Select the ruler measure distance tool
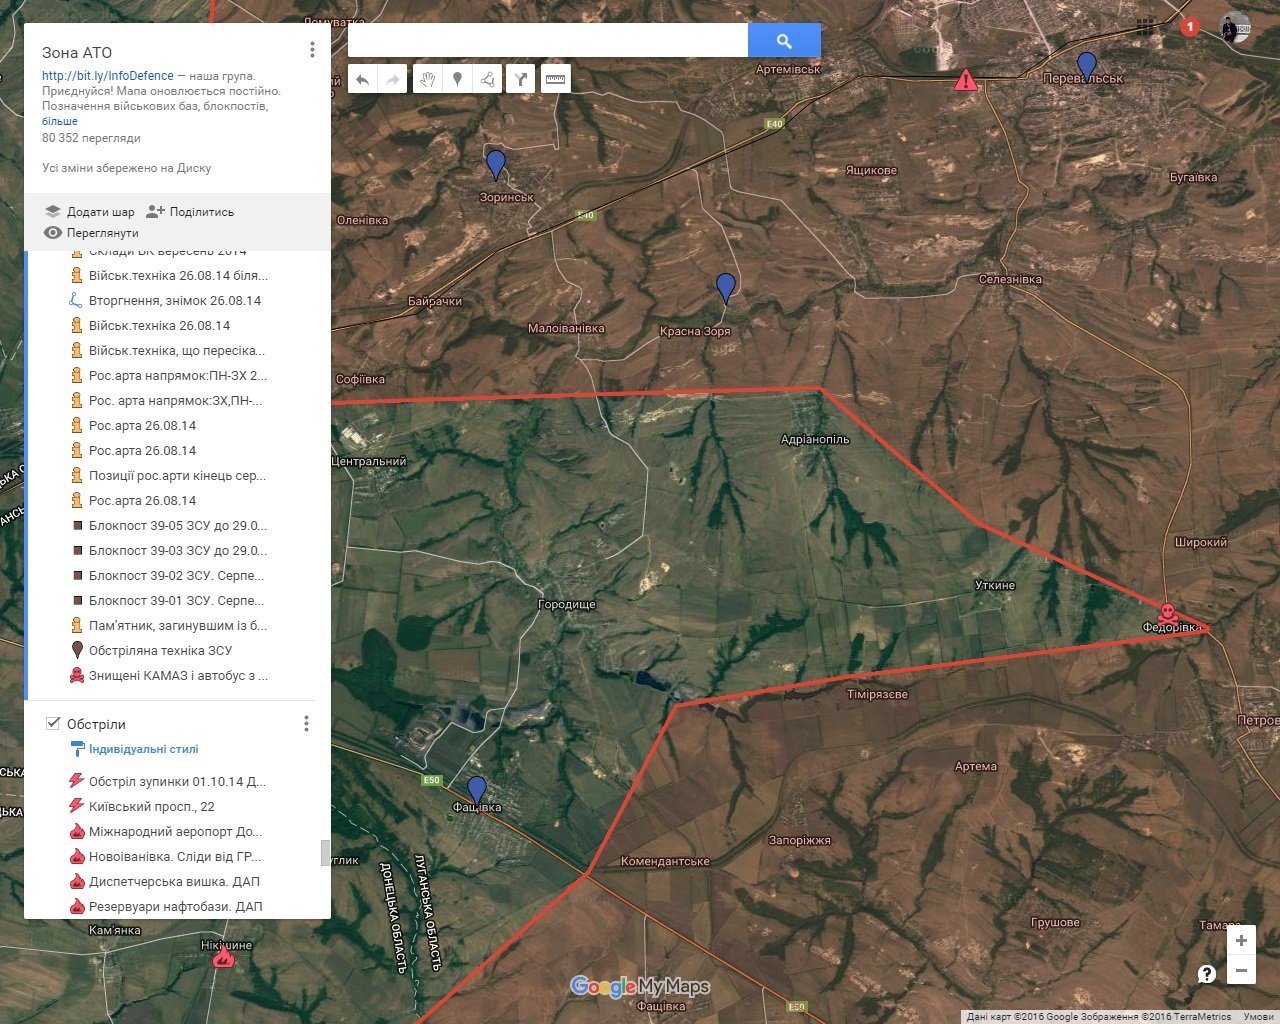The width and height of the screenshot is (1280, 1024). coord(555,79)
